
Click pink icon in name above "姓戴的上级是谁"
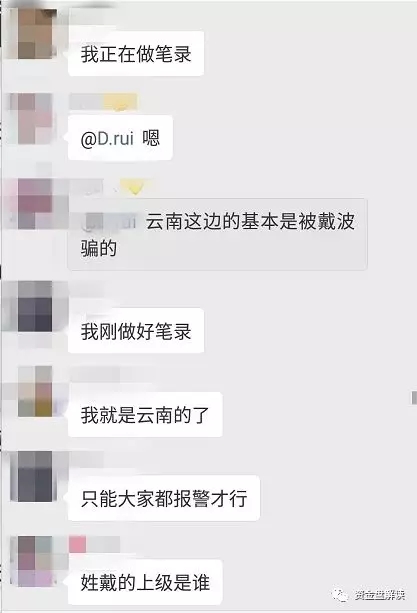77,545
